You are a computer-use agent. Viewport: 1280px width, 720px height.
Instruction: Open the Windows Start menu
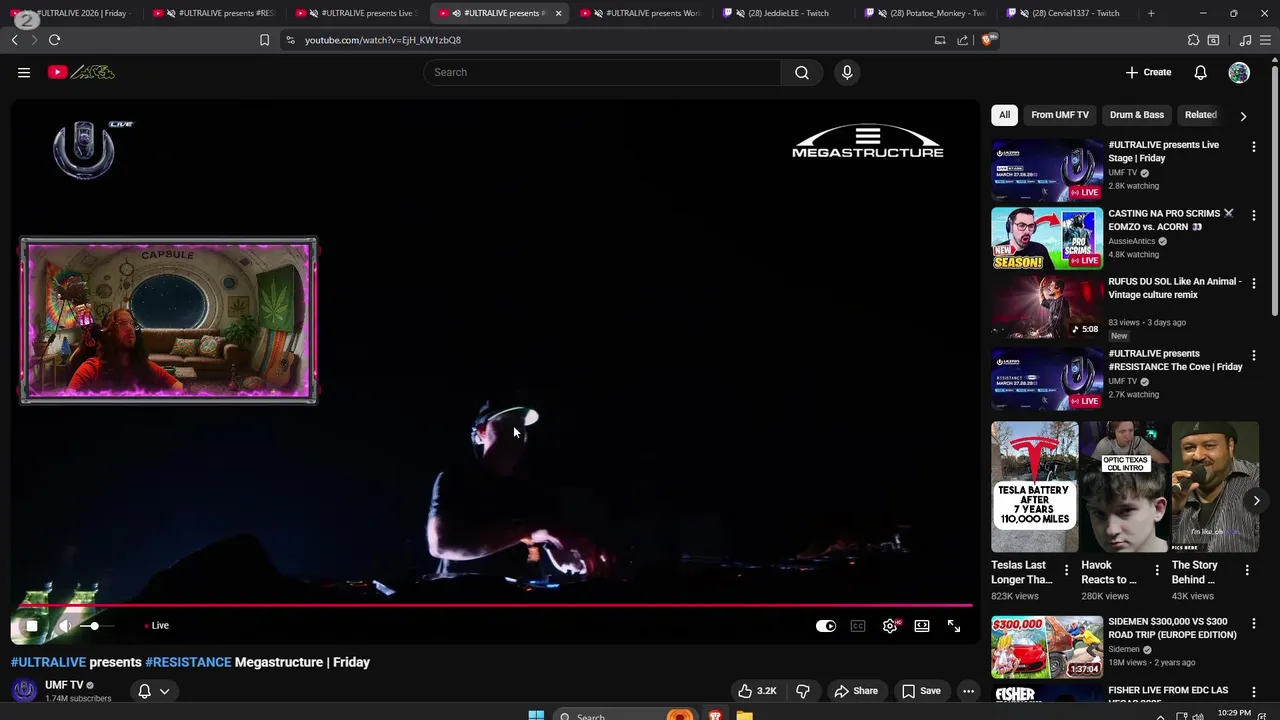[x=536, y=715]
